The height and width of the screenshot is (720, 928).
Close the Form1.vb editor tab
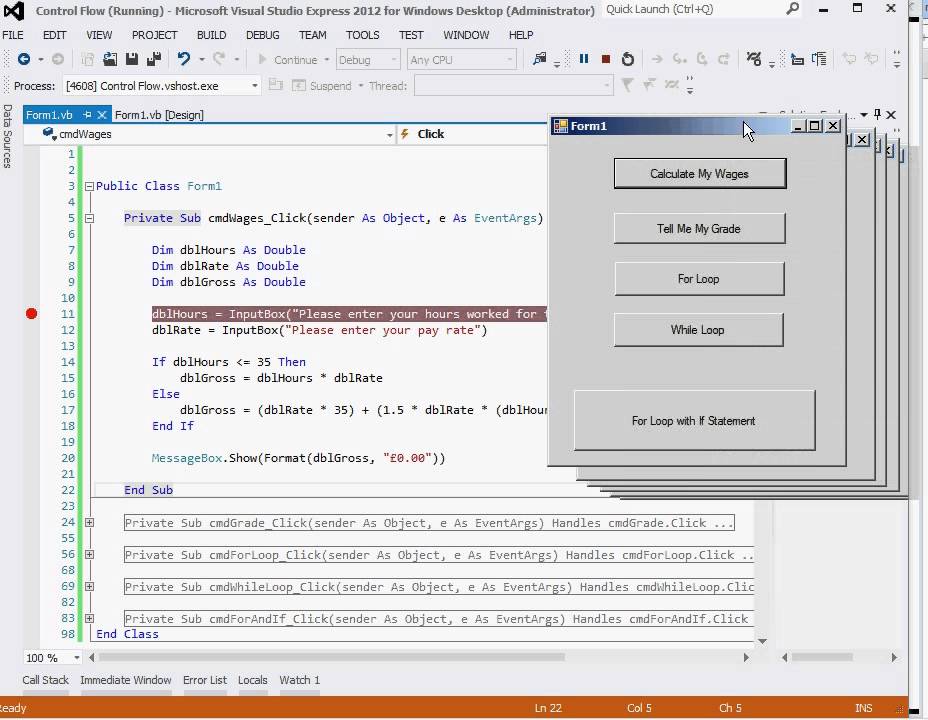[x=102, y=115]
